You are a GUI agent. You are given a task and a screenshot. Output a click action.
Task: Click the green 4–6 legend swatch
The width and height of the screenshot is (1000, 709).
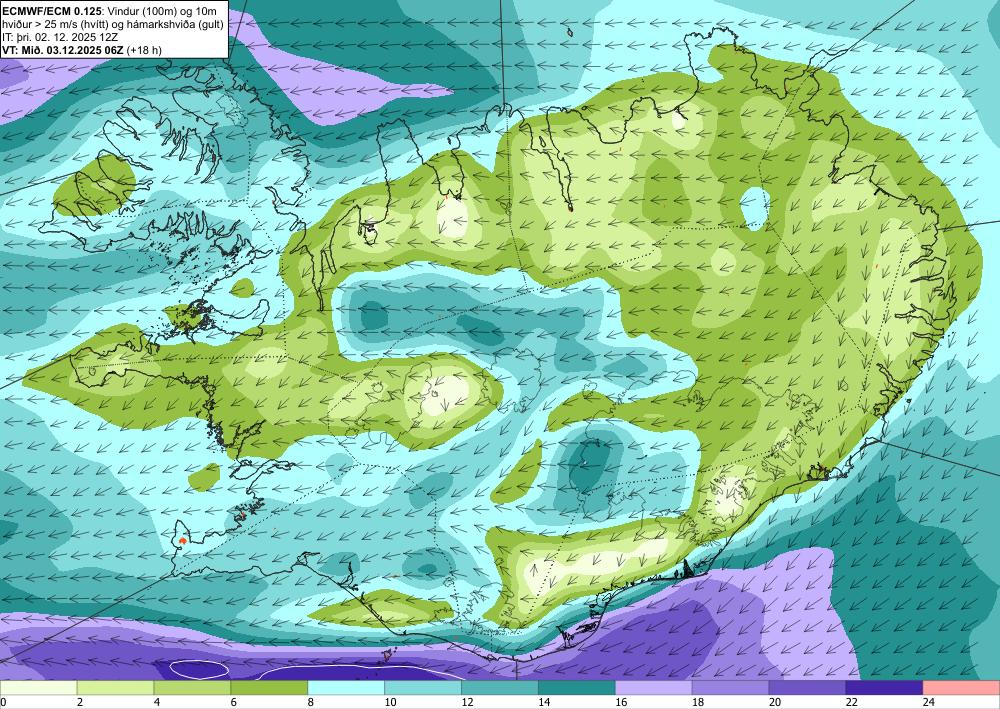click(192, 688)
